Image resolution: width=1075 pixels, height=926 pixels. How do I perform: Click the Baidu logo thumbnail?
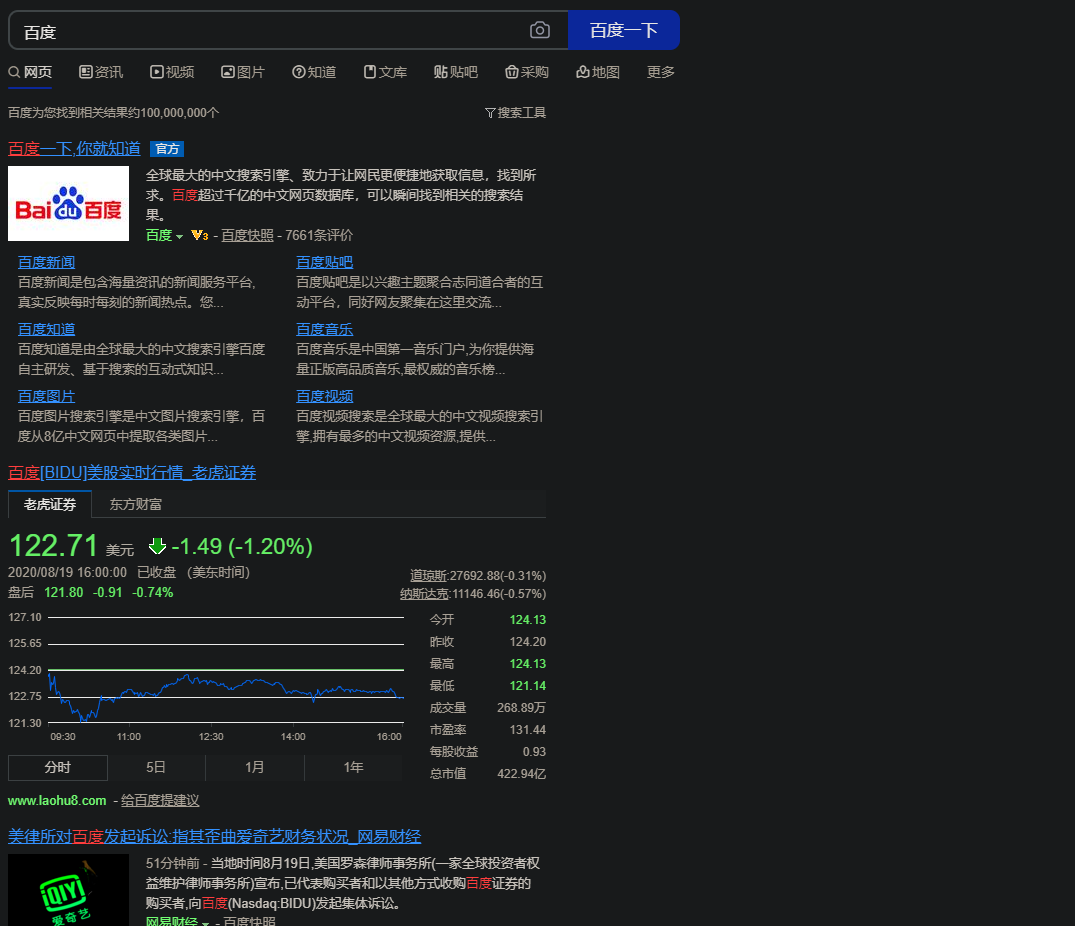[x=69, y=204]
